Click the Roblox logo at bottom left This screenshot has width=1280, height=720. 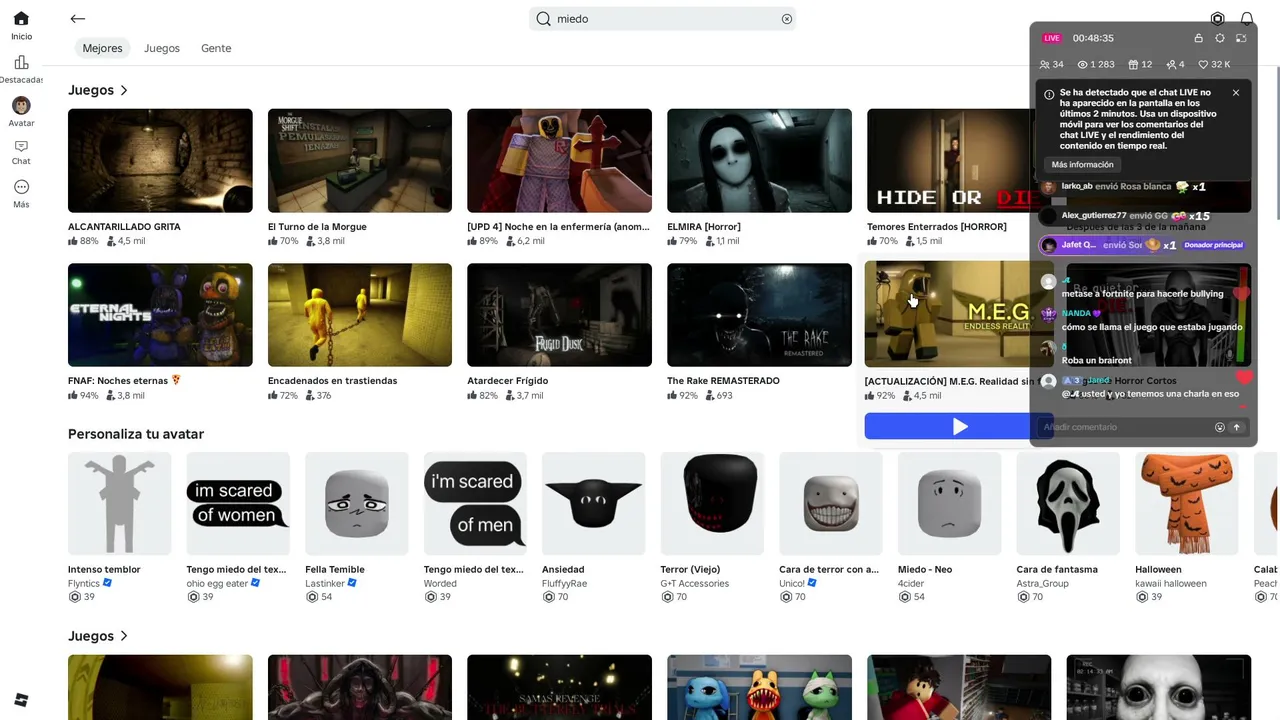[x=21, y=700]
